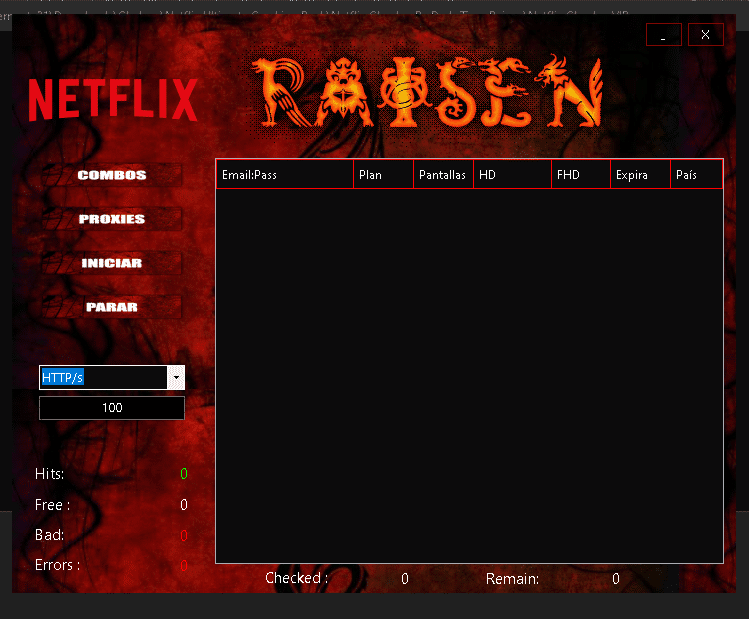Close the checker window with X

point(706,34)
